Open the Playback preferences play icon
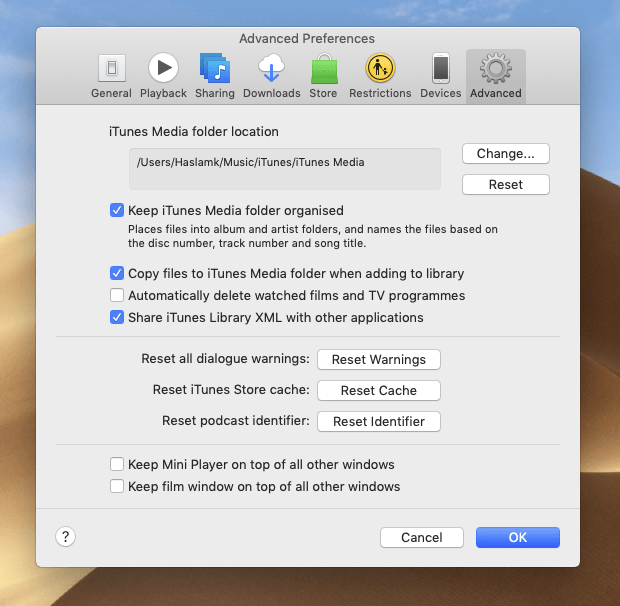Image resolution: width=620 pixels, height=606 pixels. click(163, 68)
